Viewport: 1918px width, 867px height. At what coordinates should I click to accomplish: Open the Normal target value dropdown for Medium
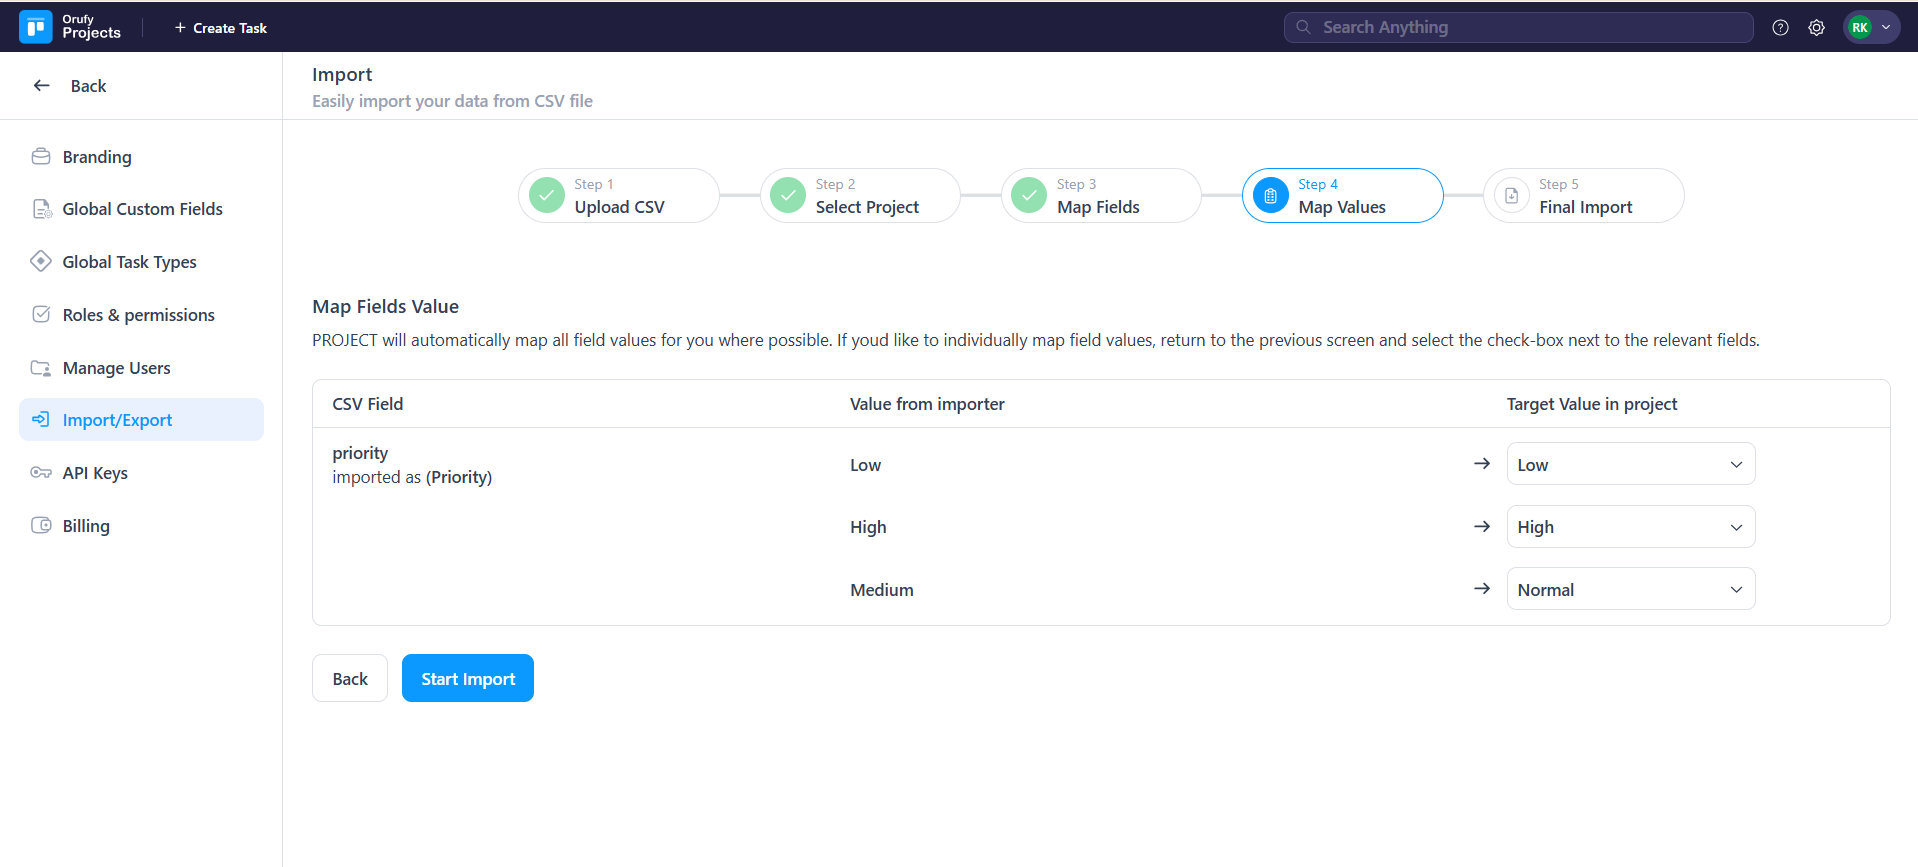click(1630, 590)
